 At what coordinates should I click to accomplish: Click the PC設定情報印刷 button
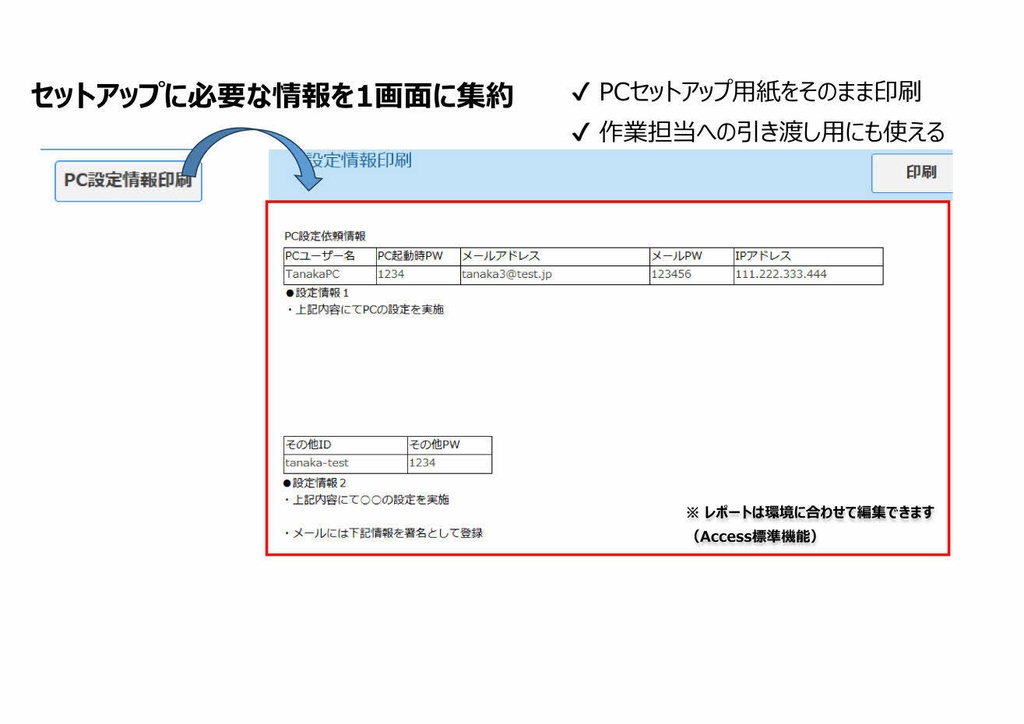click(x=128, y=181)
